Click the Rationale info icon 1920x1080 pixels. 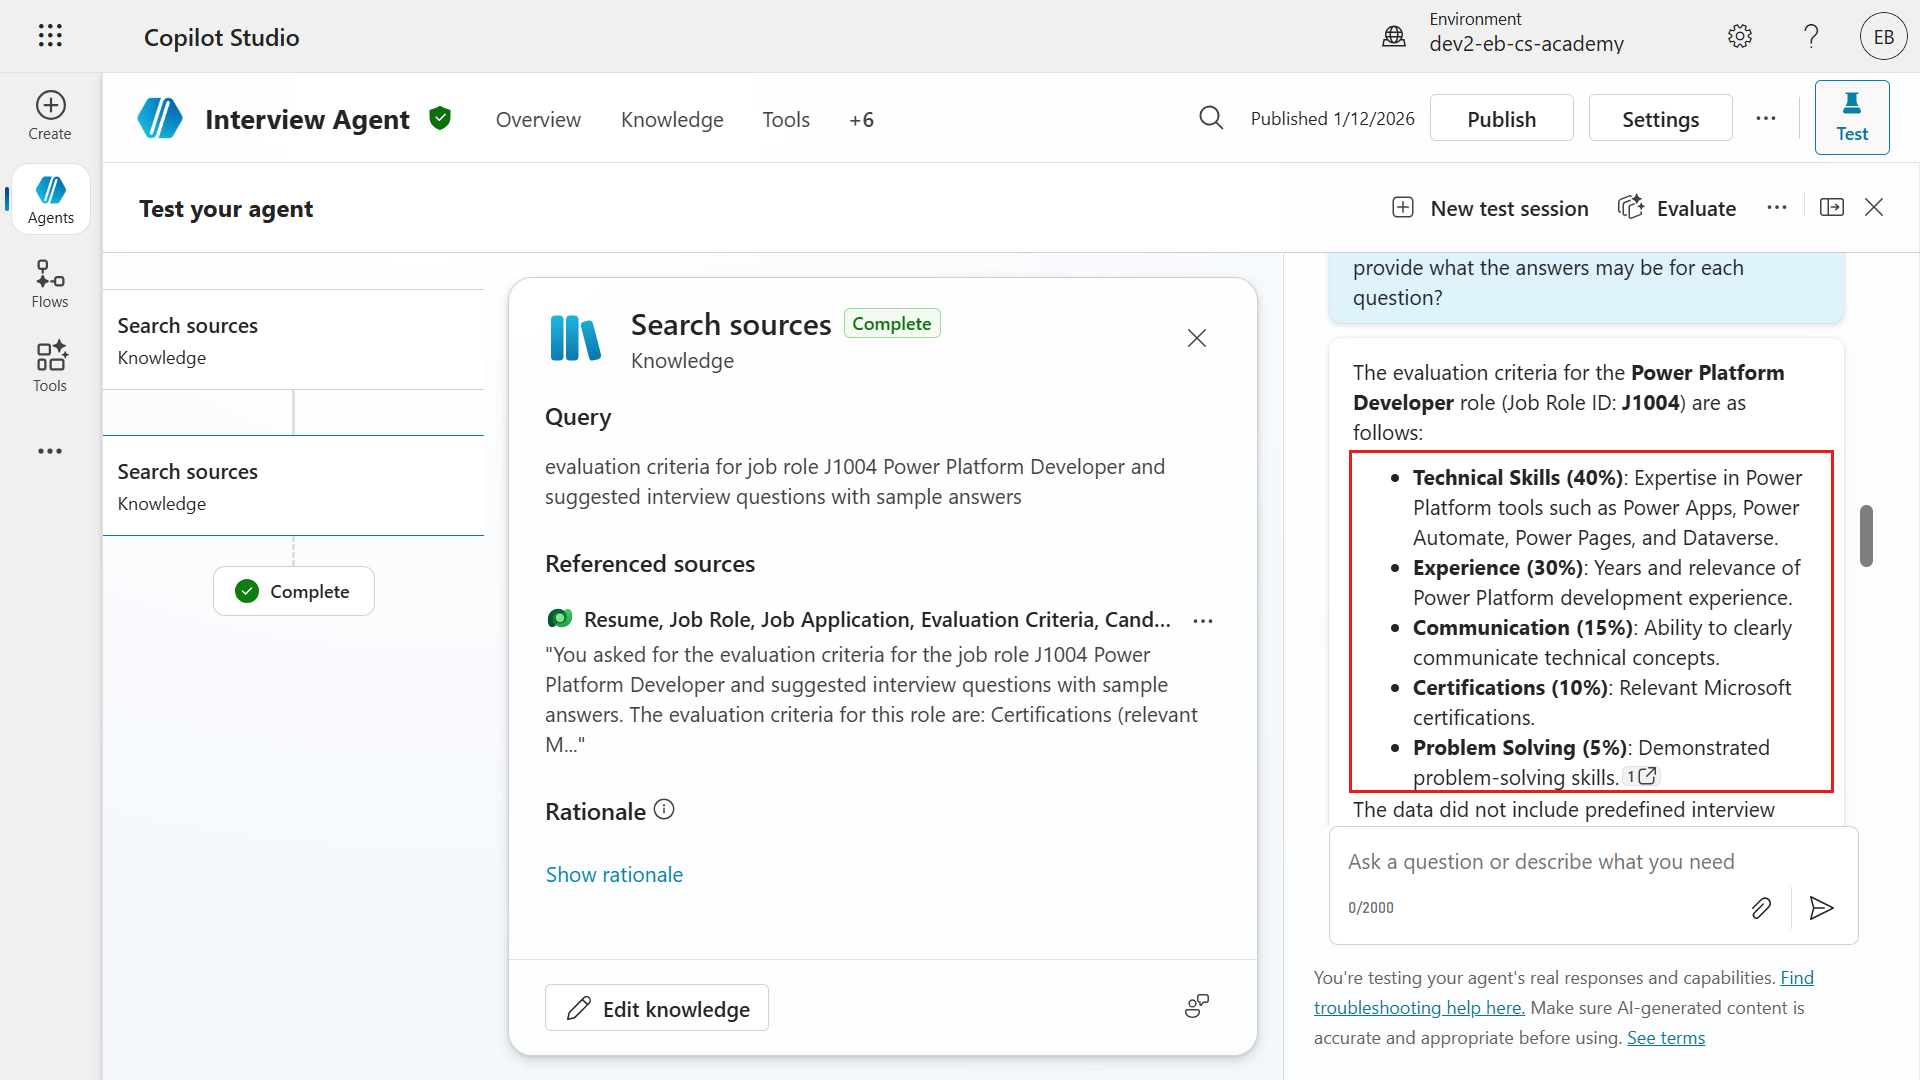(664, 810)
